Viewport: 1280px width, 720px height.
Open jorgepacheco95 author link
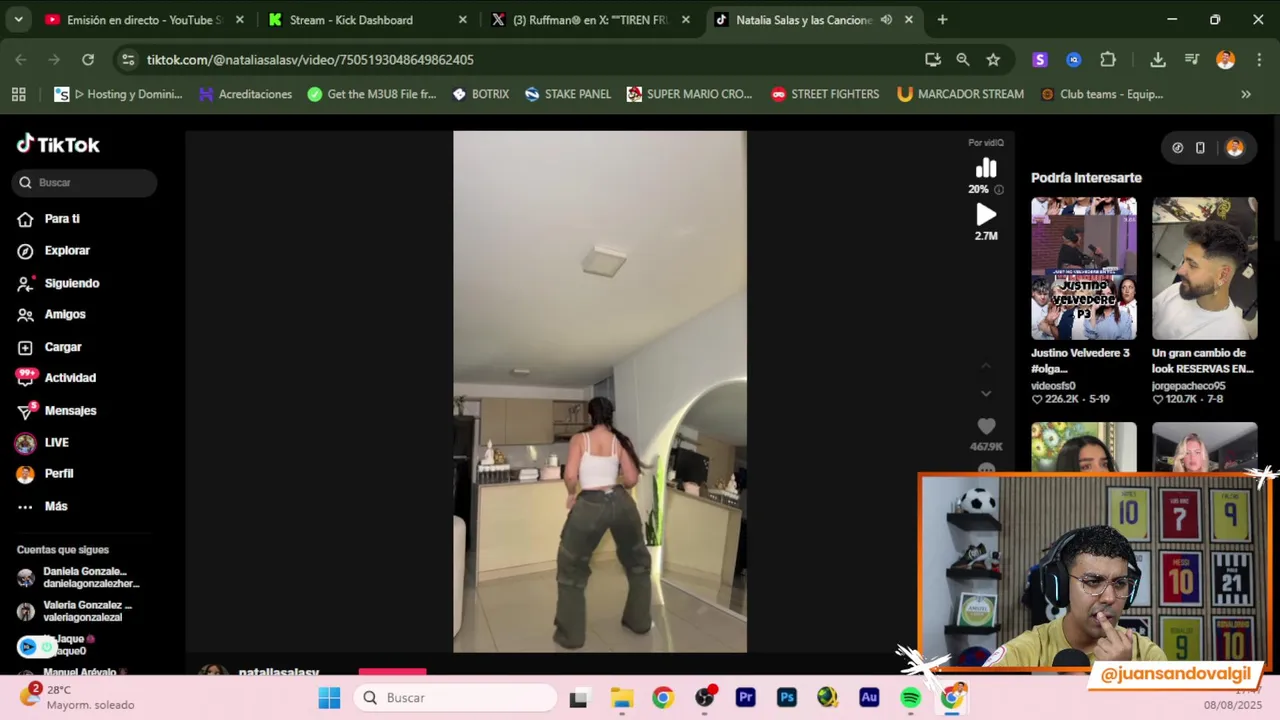tap(1188, 386)
